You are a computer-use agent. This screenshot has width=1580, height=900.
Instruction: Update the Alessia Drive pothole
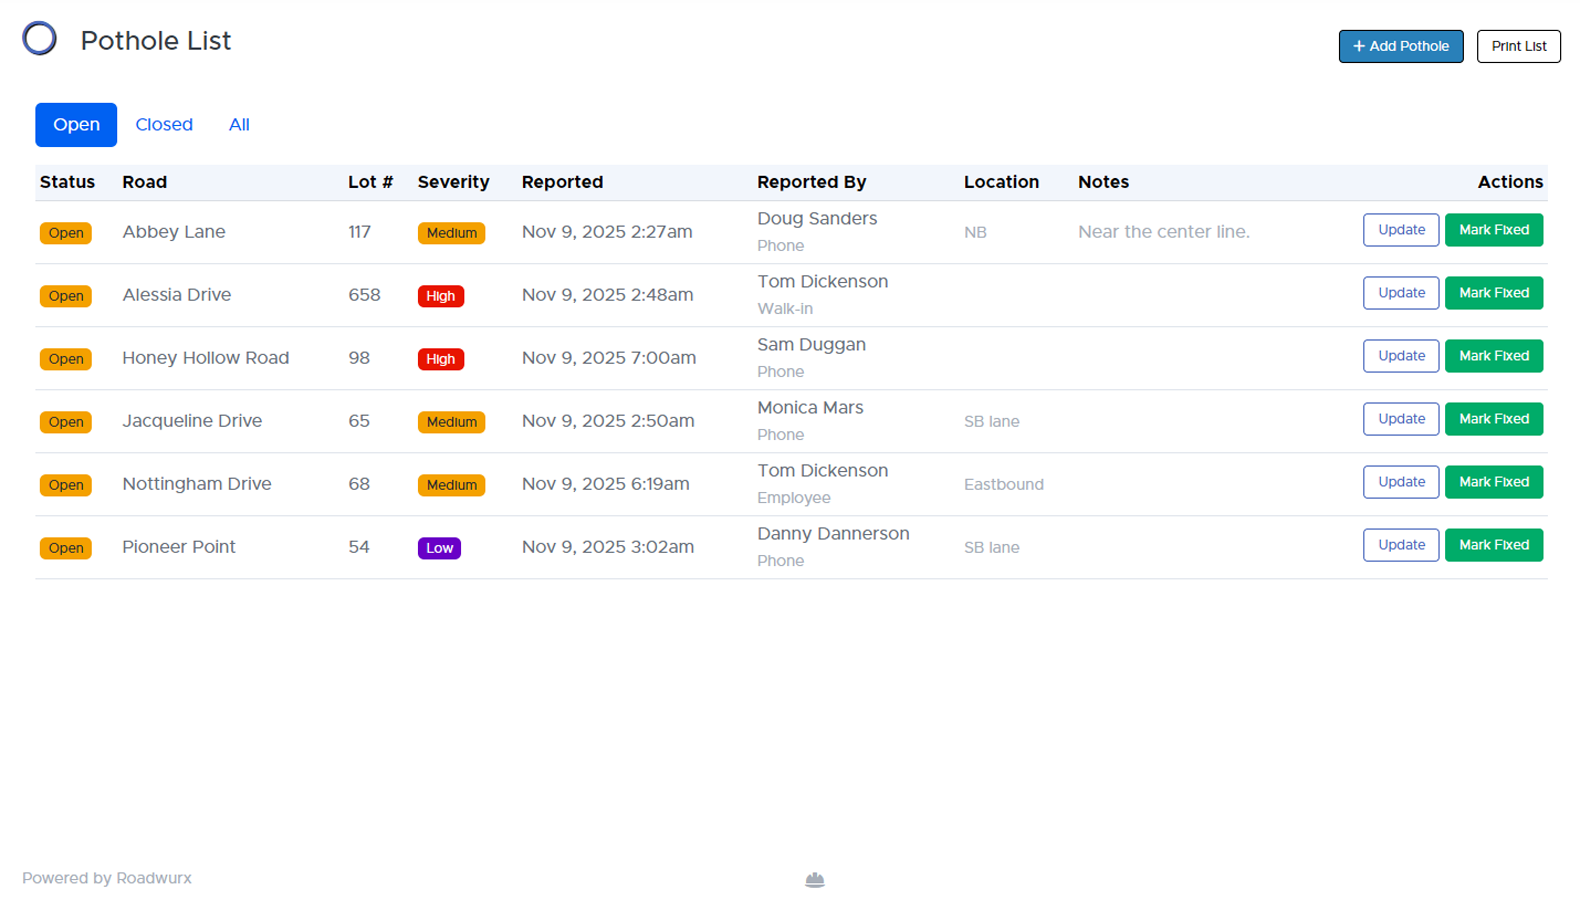tap(1400, 293)
